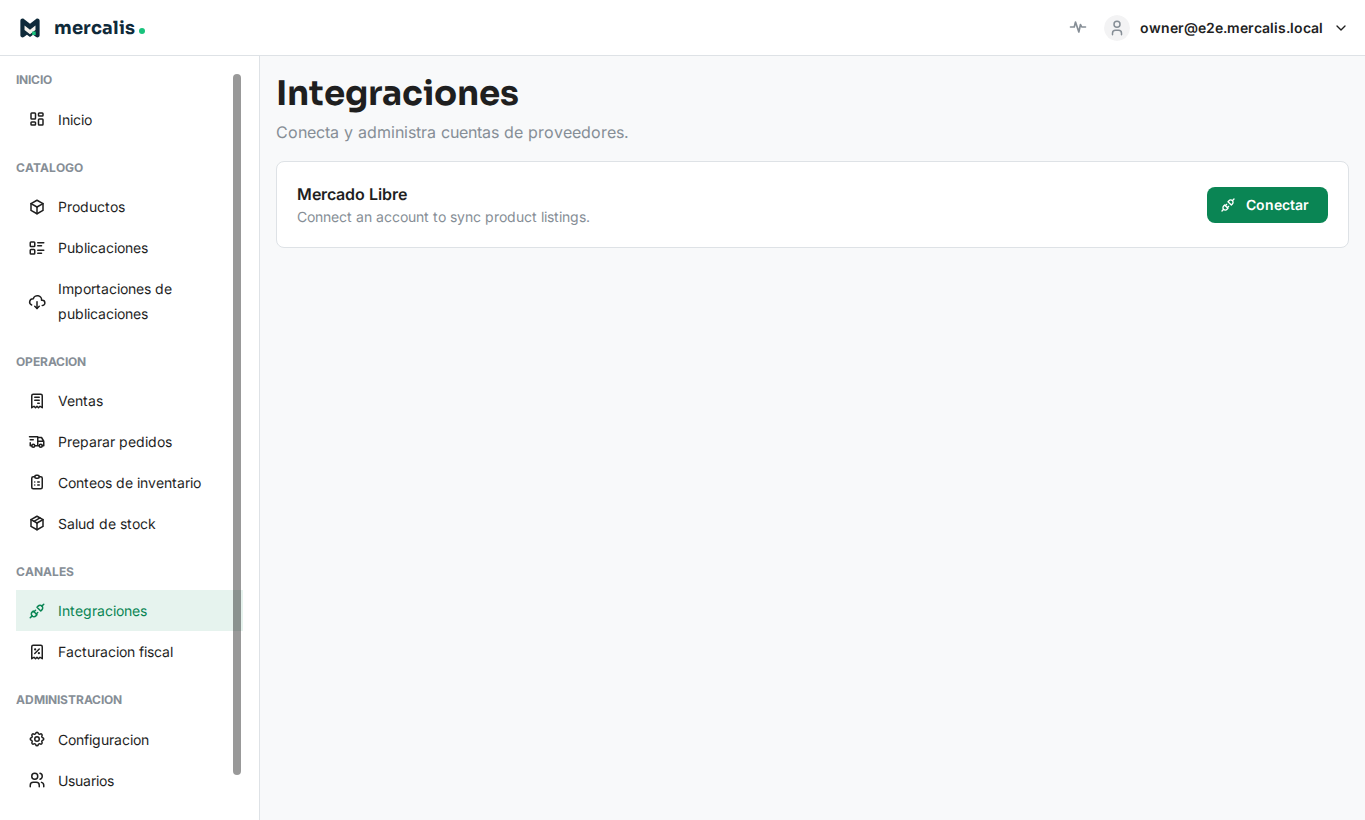Click 'Conecta y administra cuentas de proveedores.'

(x=452, y=132)
